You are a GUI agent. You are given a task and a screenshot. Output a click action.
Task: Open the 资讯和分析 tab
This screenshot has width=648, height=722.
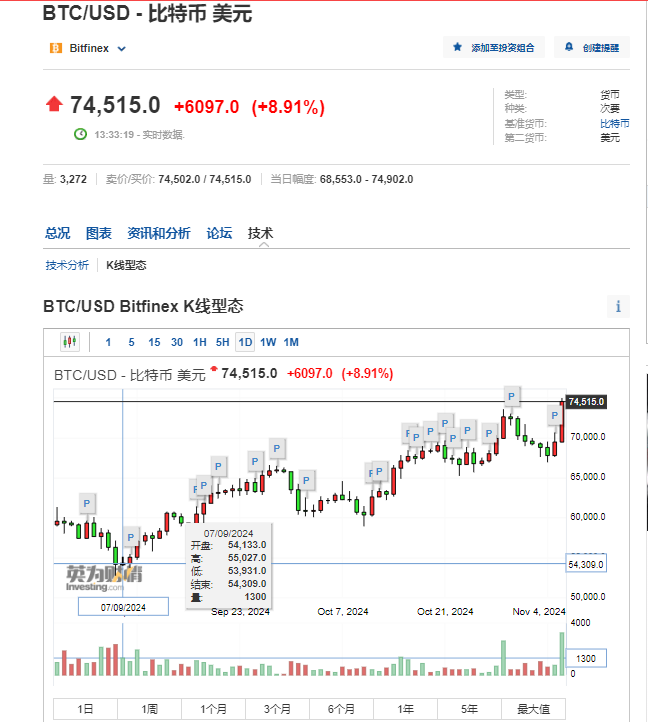pos(159,233)
